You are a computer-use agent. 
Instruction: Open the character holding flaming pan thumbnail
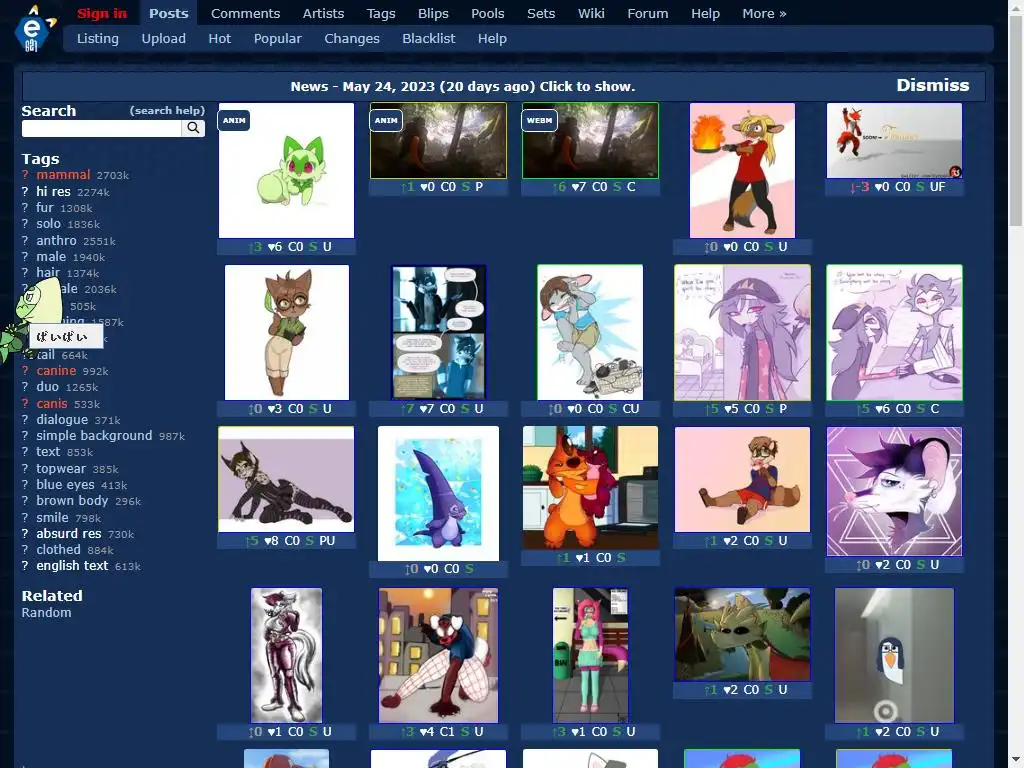pyautogui.click(x=743, y=170)
